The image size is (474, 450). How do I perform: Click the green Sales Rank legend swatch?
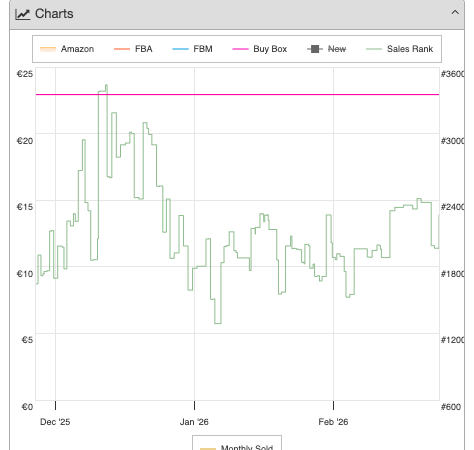[374, 49]
